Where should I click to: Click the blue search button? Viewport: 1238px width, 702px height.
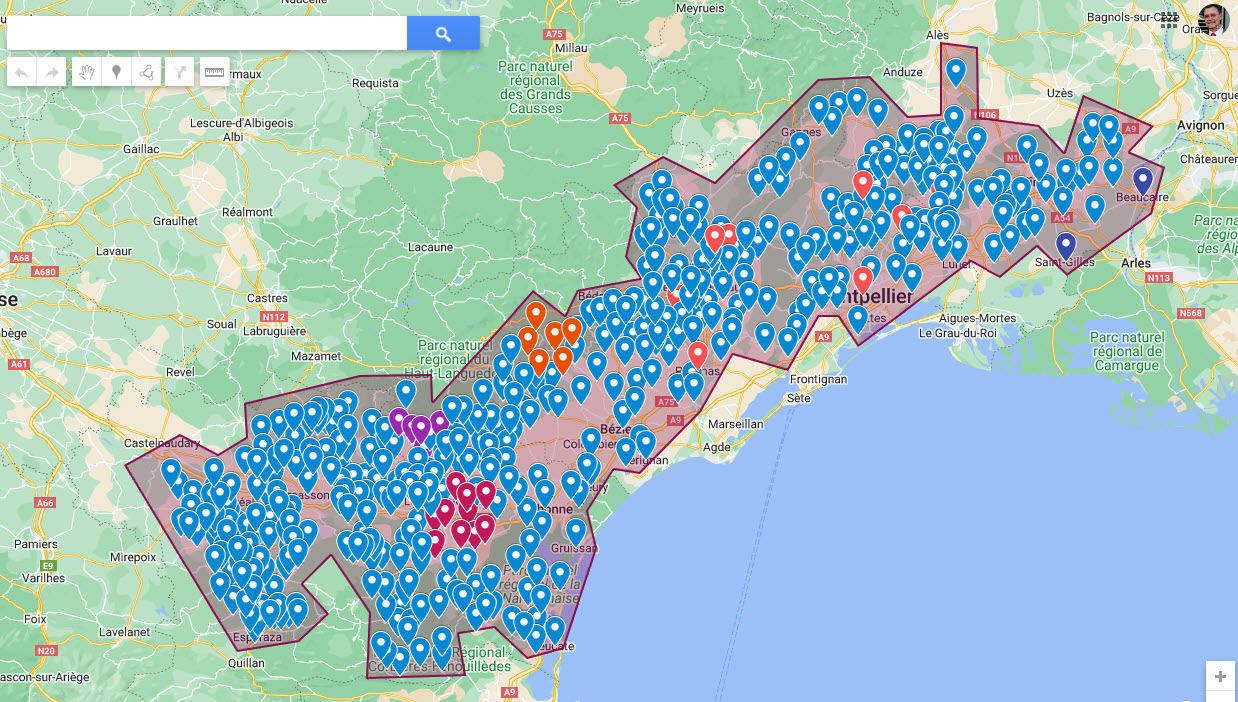coord(443,33)
